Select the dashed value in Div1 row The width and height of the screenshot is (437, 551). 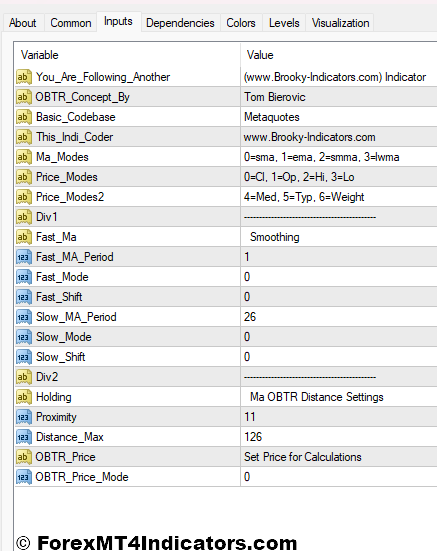pos(310,217)
